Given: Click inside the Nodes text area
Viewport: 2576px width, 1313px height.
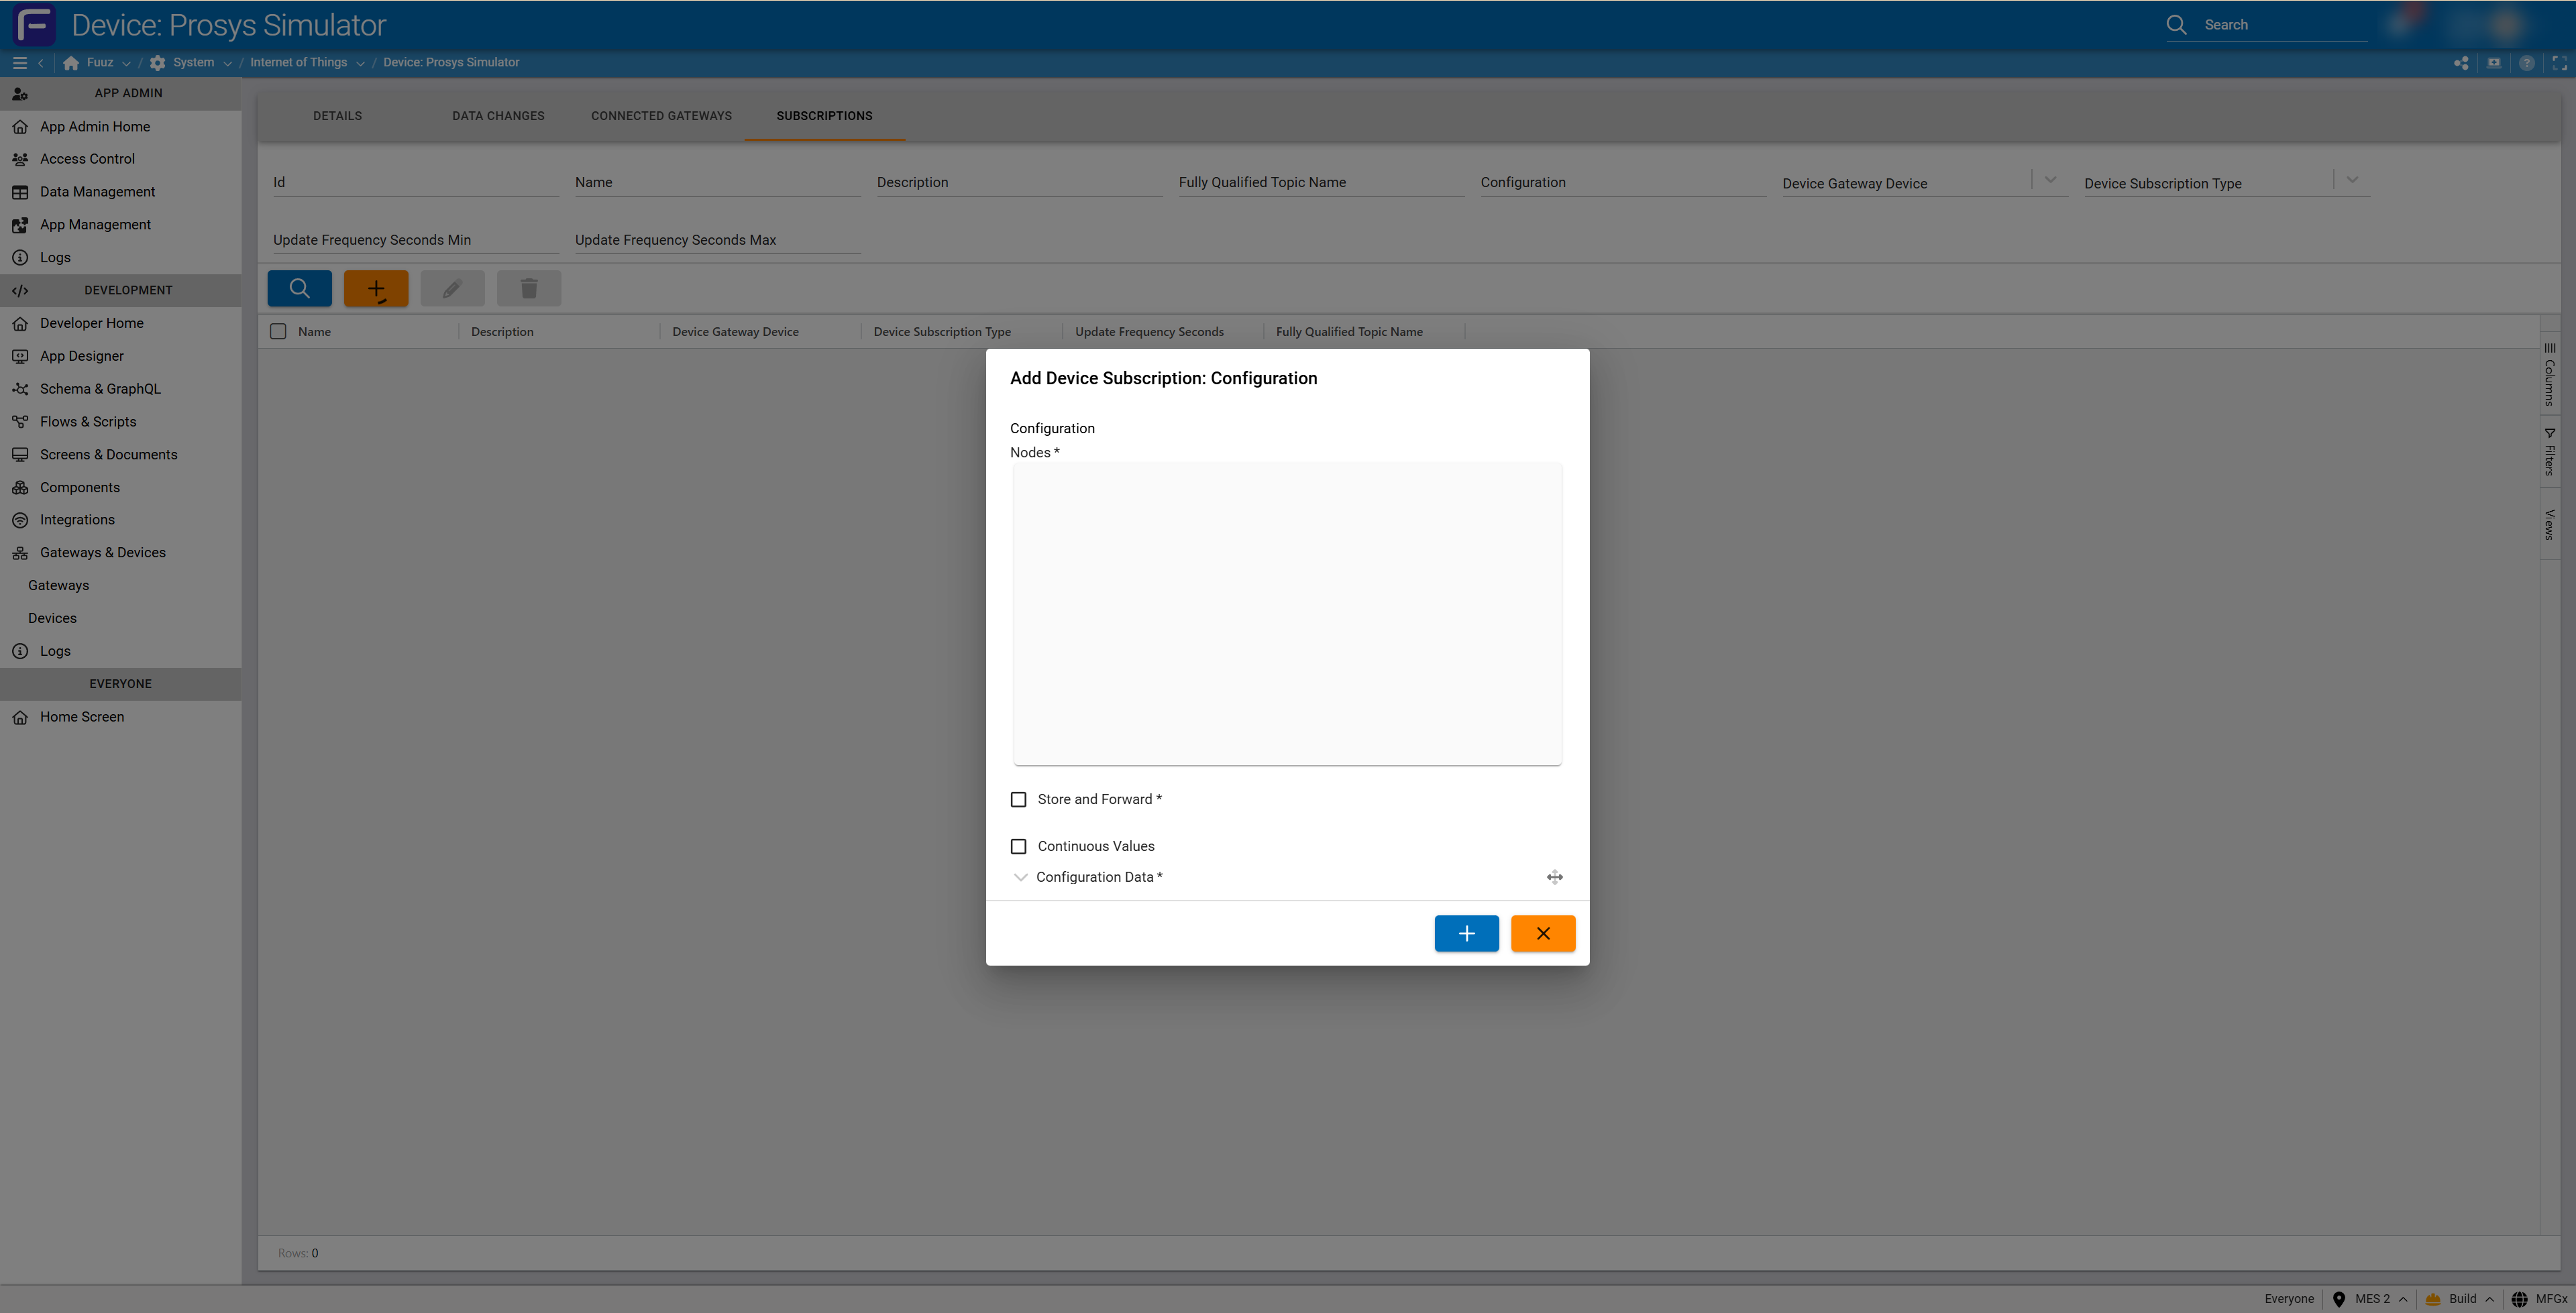Looking at the screenshot, I should point(1286,613).
